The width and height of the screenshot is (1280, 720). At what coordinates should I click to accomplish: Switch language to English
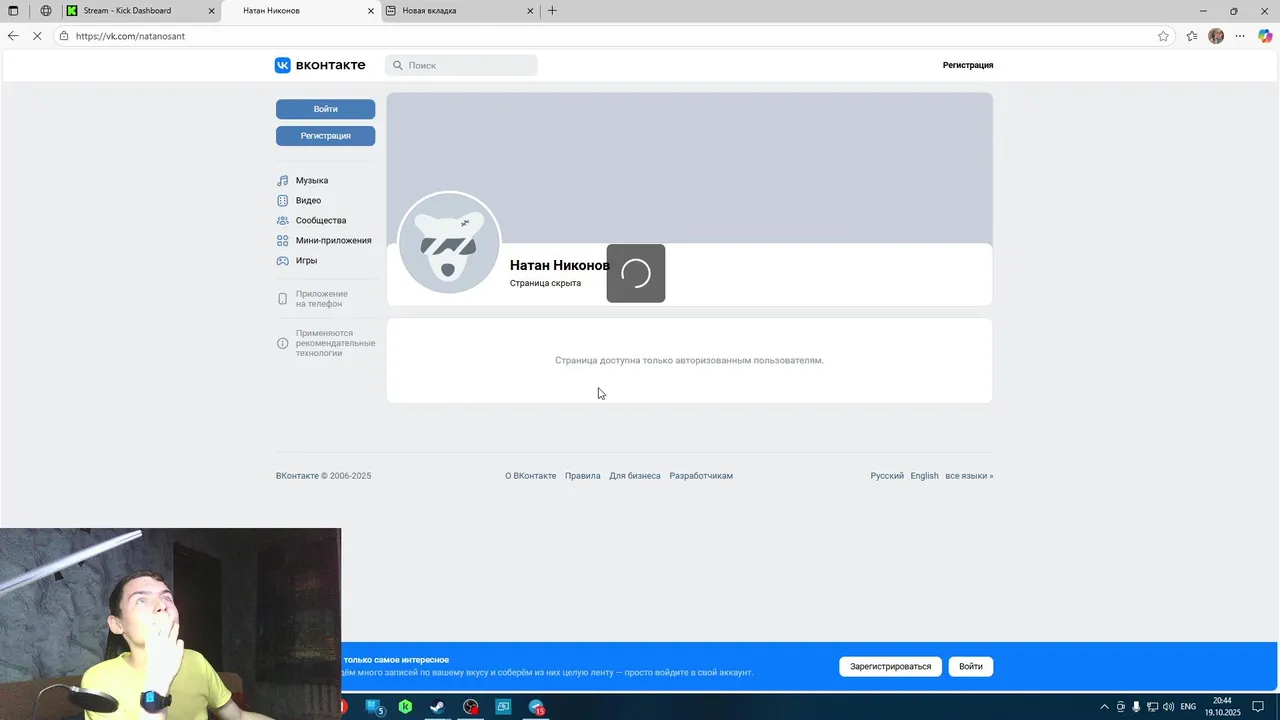pos(924,476)
